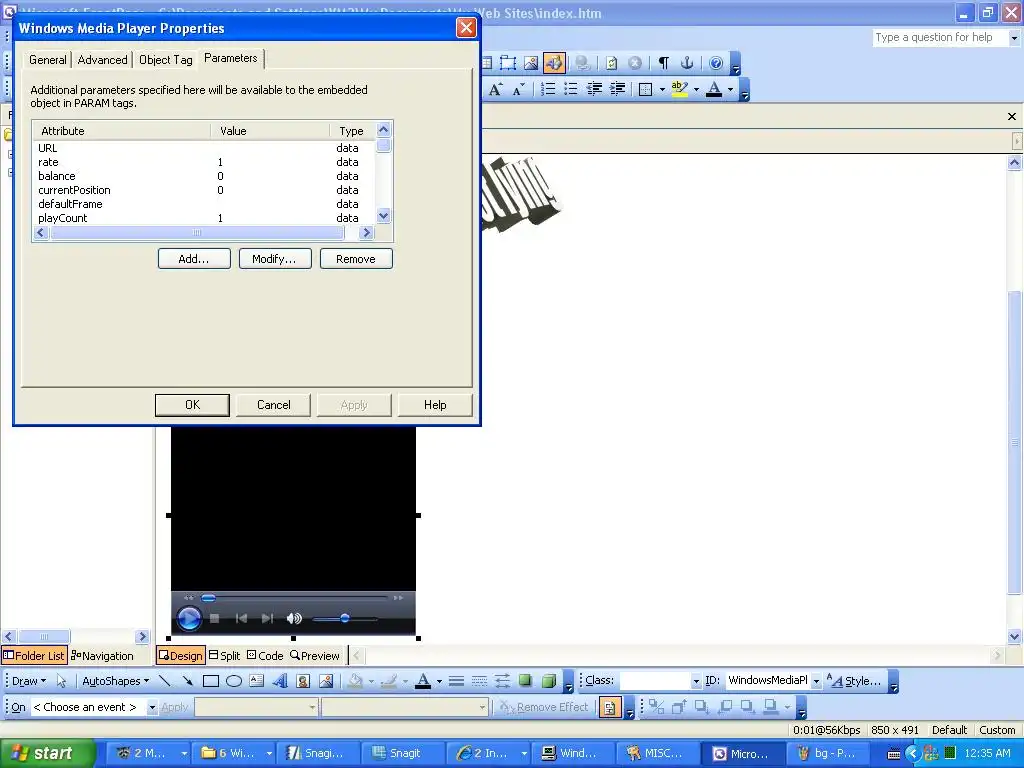Image resolution: width=1024 pixels, height=768 pixels.
Task: Click the 3-D Style green cube icon
Action: tap(549, 680)
